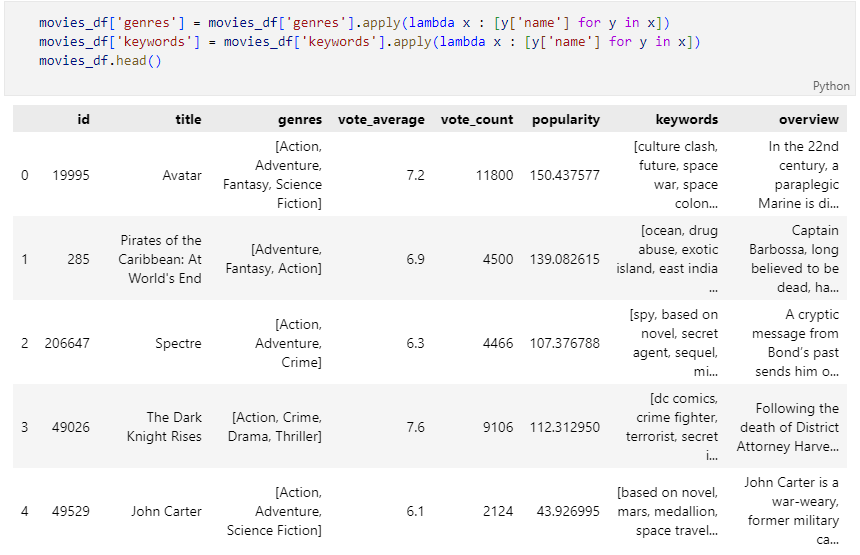Select John Carter's genres cell ending 'Science Fiction]'
The image size is (860, 555).
coord(274,511)
